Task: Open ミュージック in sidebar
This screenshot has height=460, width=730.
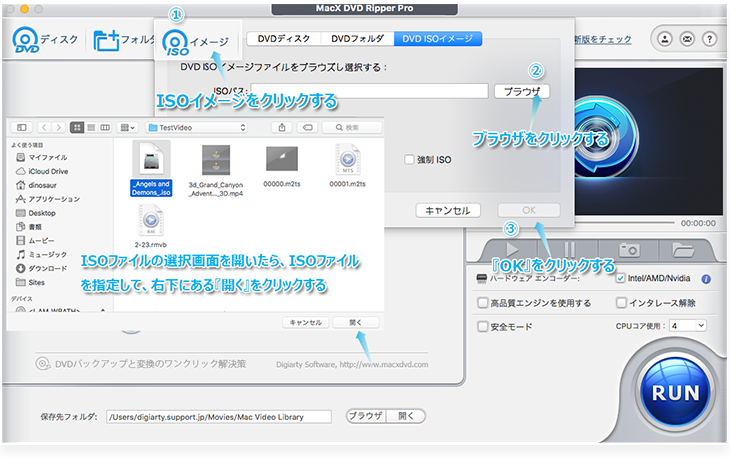Action: pyautogui.click(x=41, y=255)
